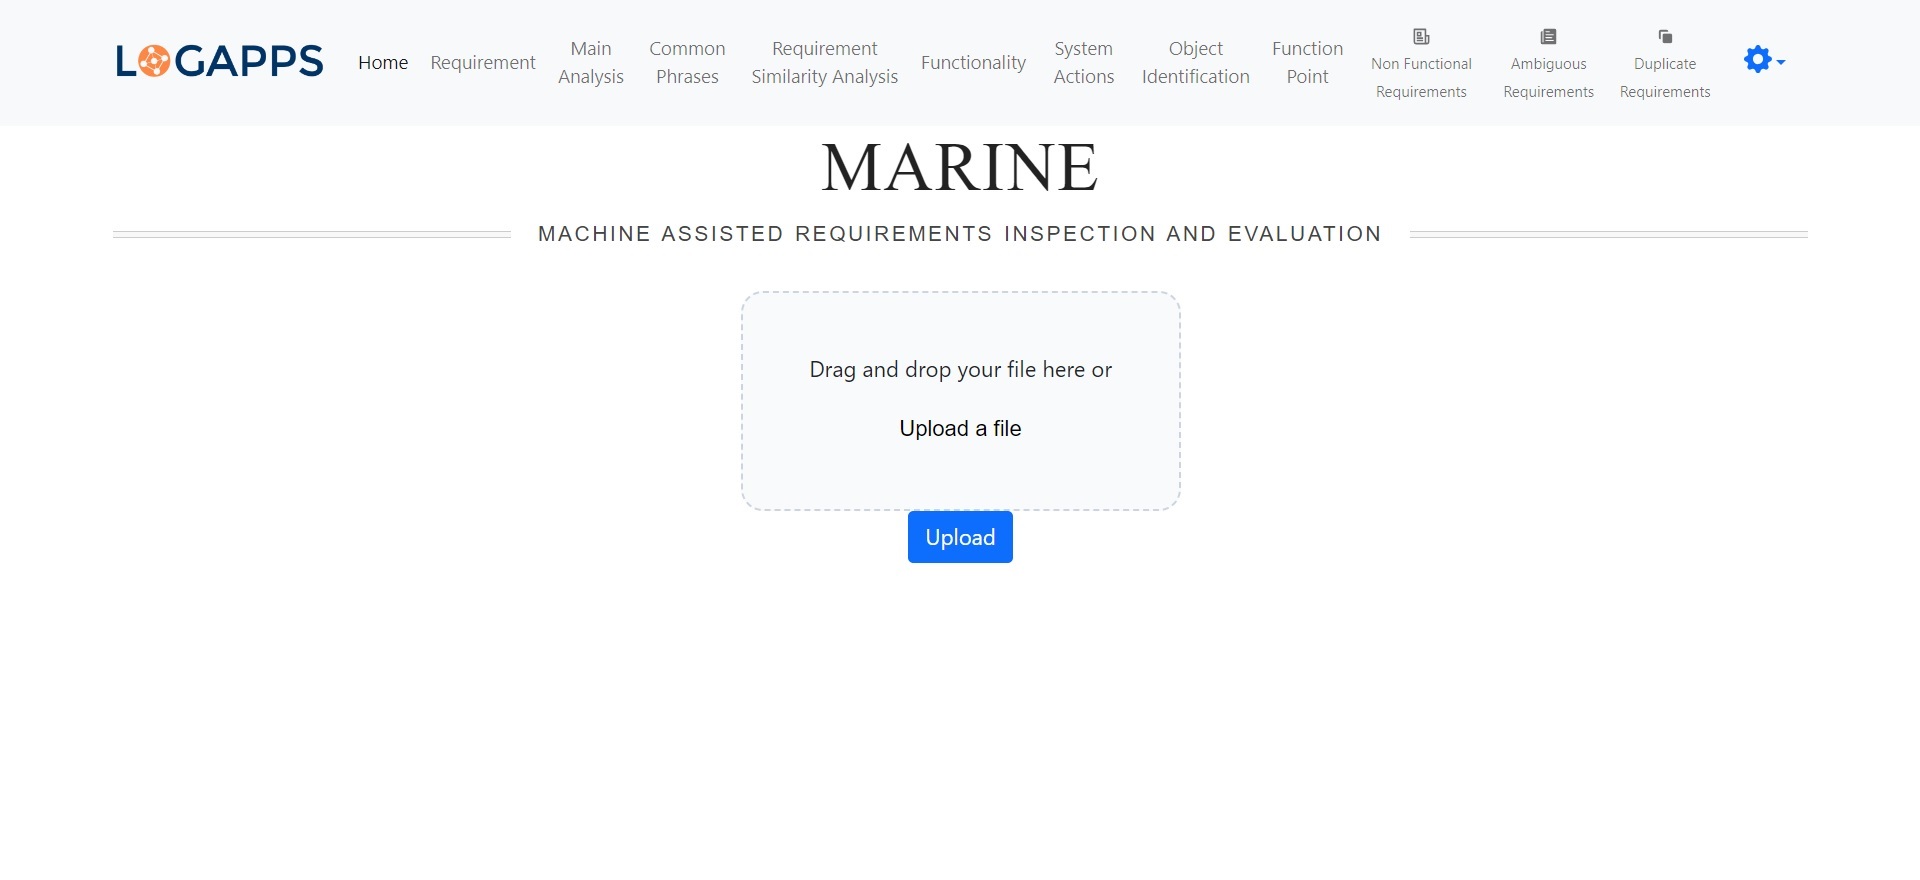Screen dimensions: 1920x880
Task: Go to Object Identification
Action: pos(1195,62)
